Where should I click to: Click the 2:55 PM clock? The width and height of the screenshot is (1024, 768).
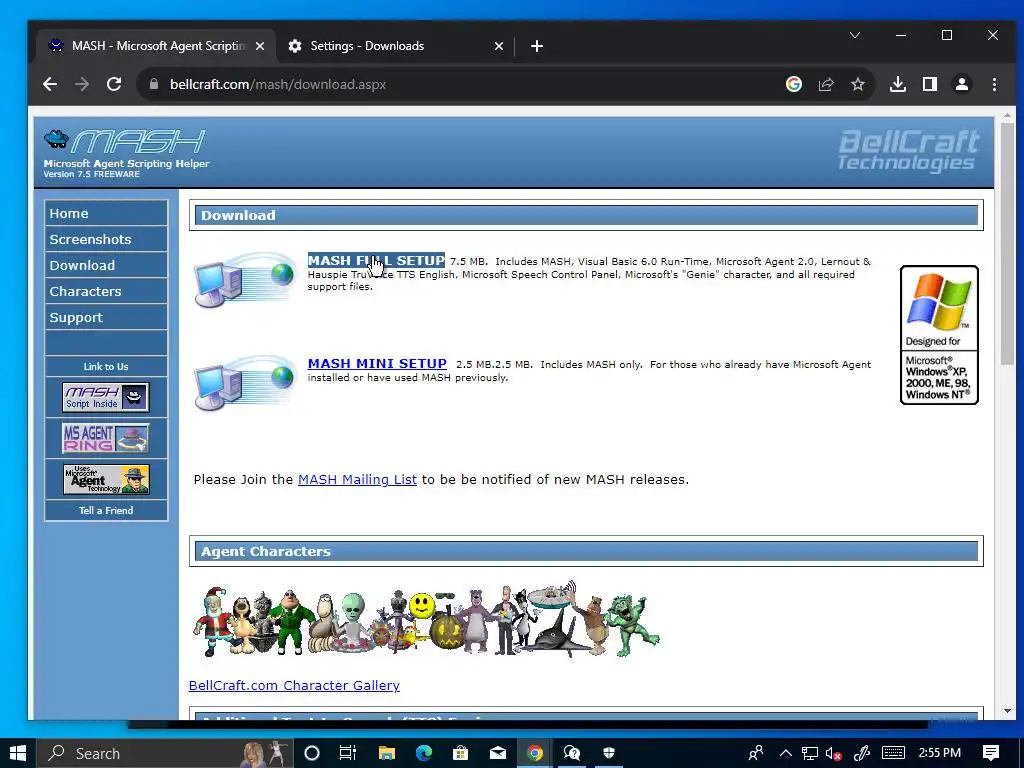click(x=940, y=753)
